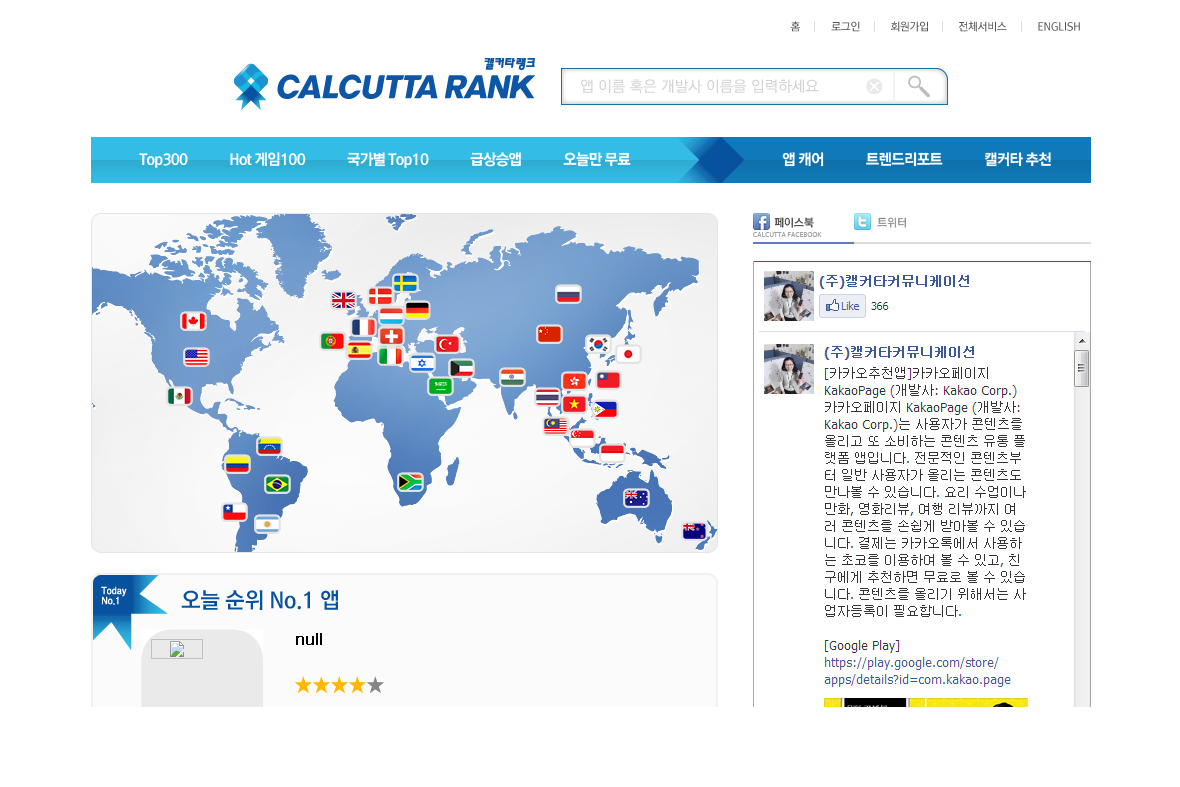Open the Top300 menu
The width and height of the screenshot is (1180, 787).
pyautogui.click(x=163, y=160)
